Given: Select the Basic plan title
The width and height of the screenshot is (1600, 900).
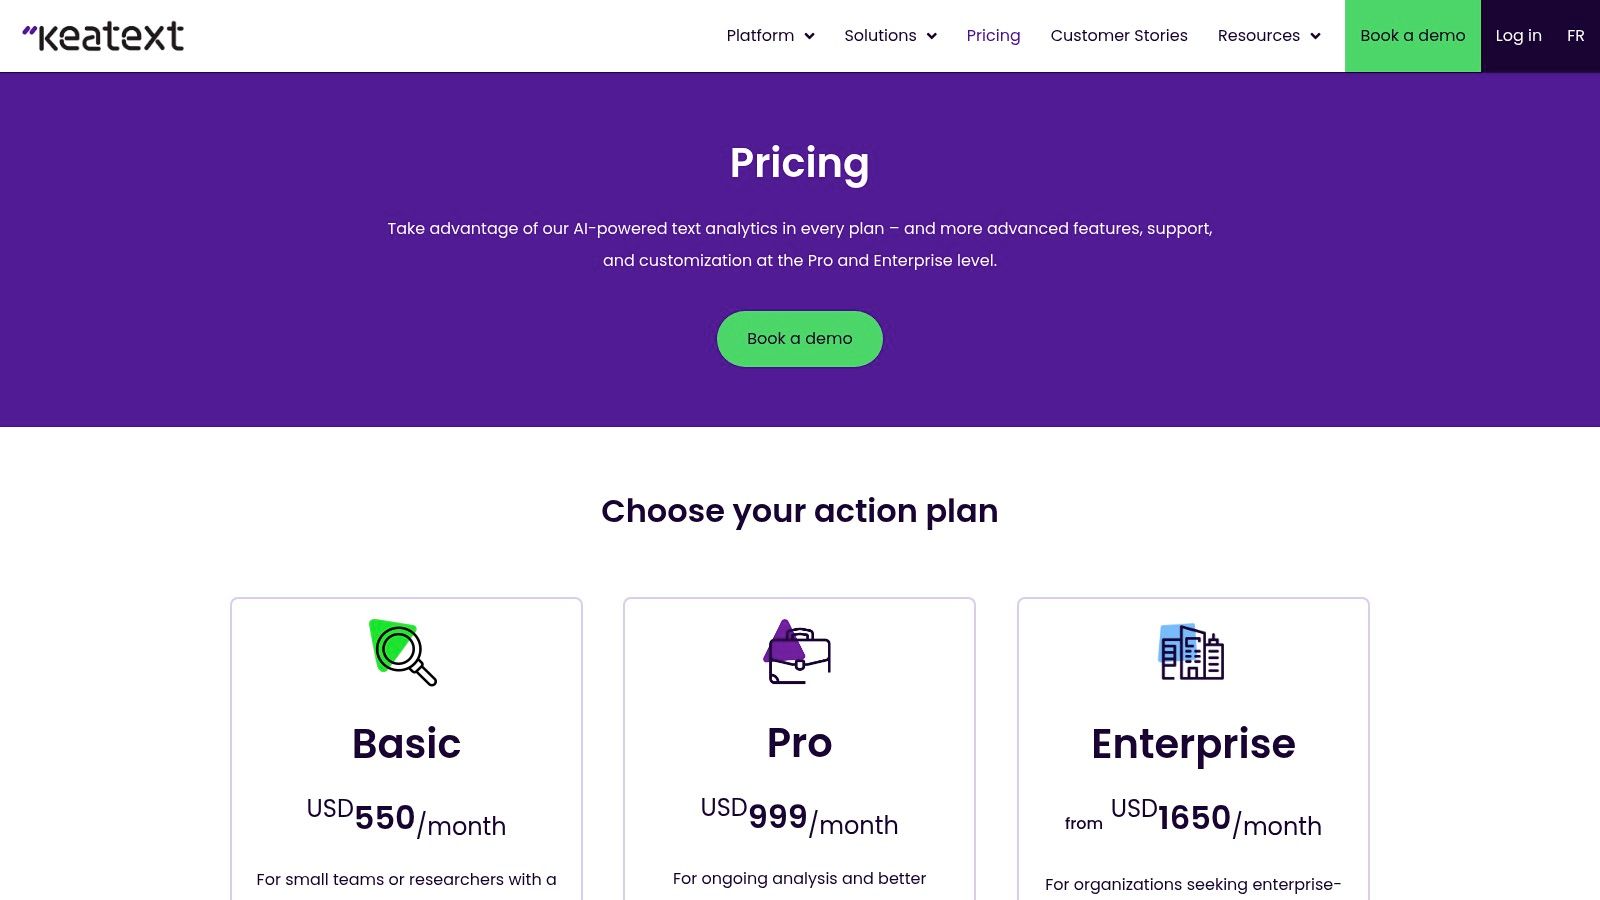Looking at the screenshot, I should pos(406,744).
